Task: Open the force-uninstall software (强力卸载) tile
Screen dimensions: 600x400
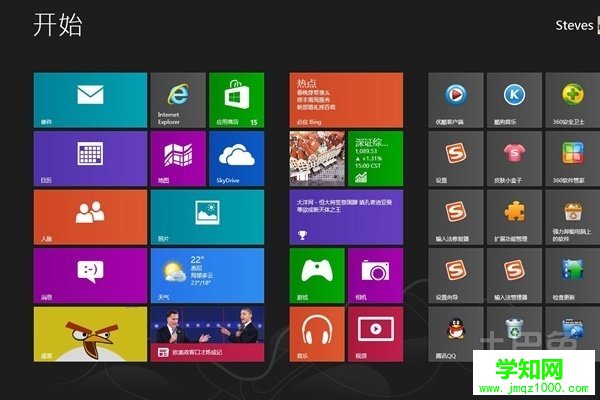Action: 573,217
